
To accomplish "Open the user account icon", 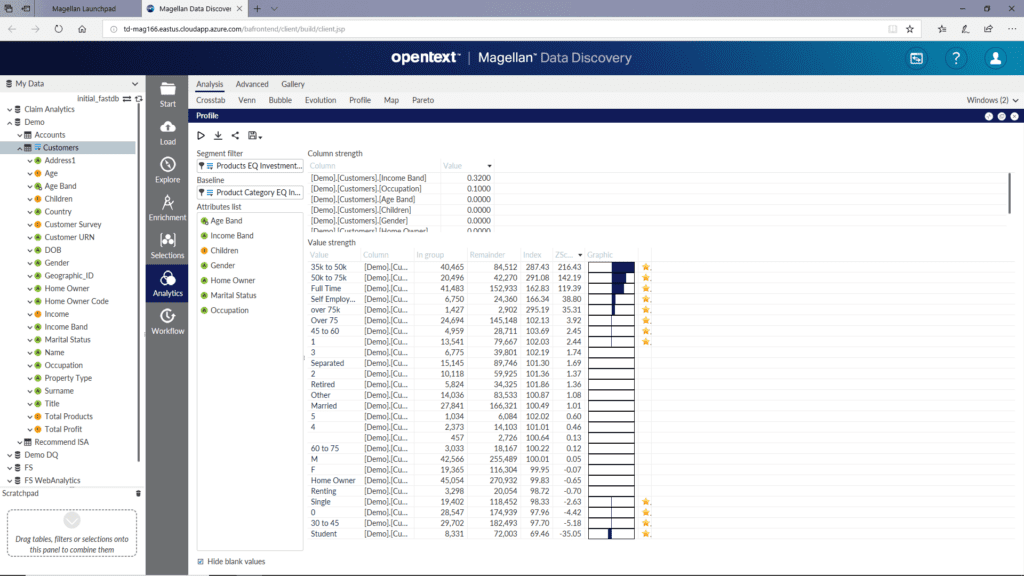I will 995,58.
